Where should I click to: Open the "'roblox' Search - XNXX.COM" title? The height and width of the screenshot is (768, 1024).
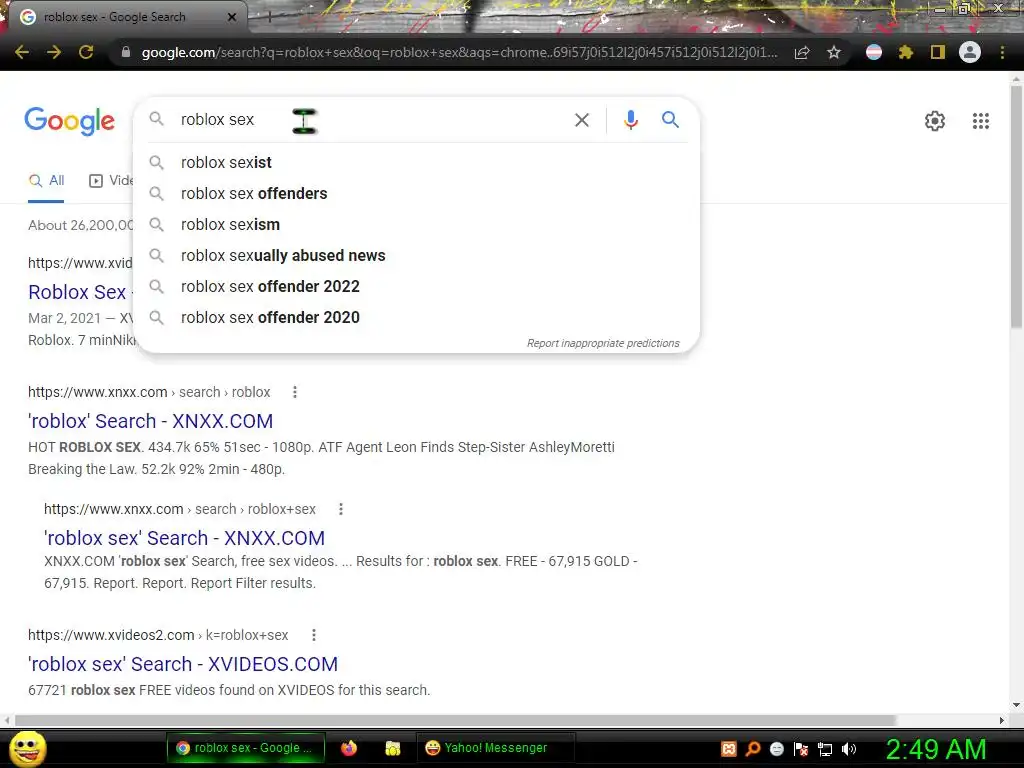[x=150, y=421]
